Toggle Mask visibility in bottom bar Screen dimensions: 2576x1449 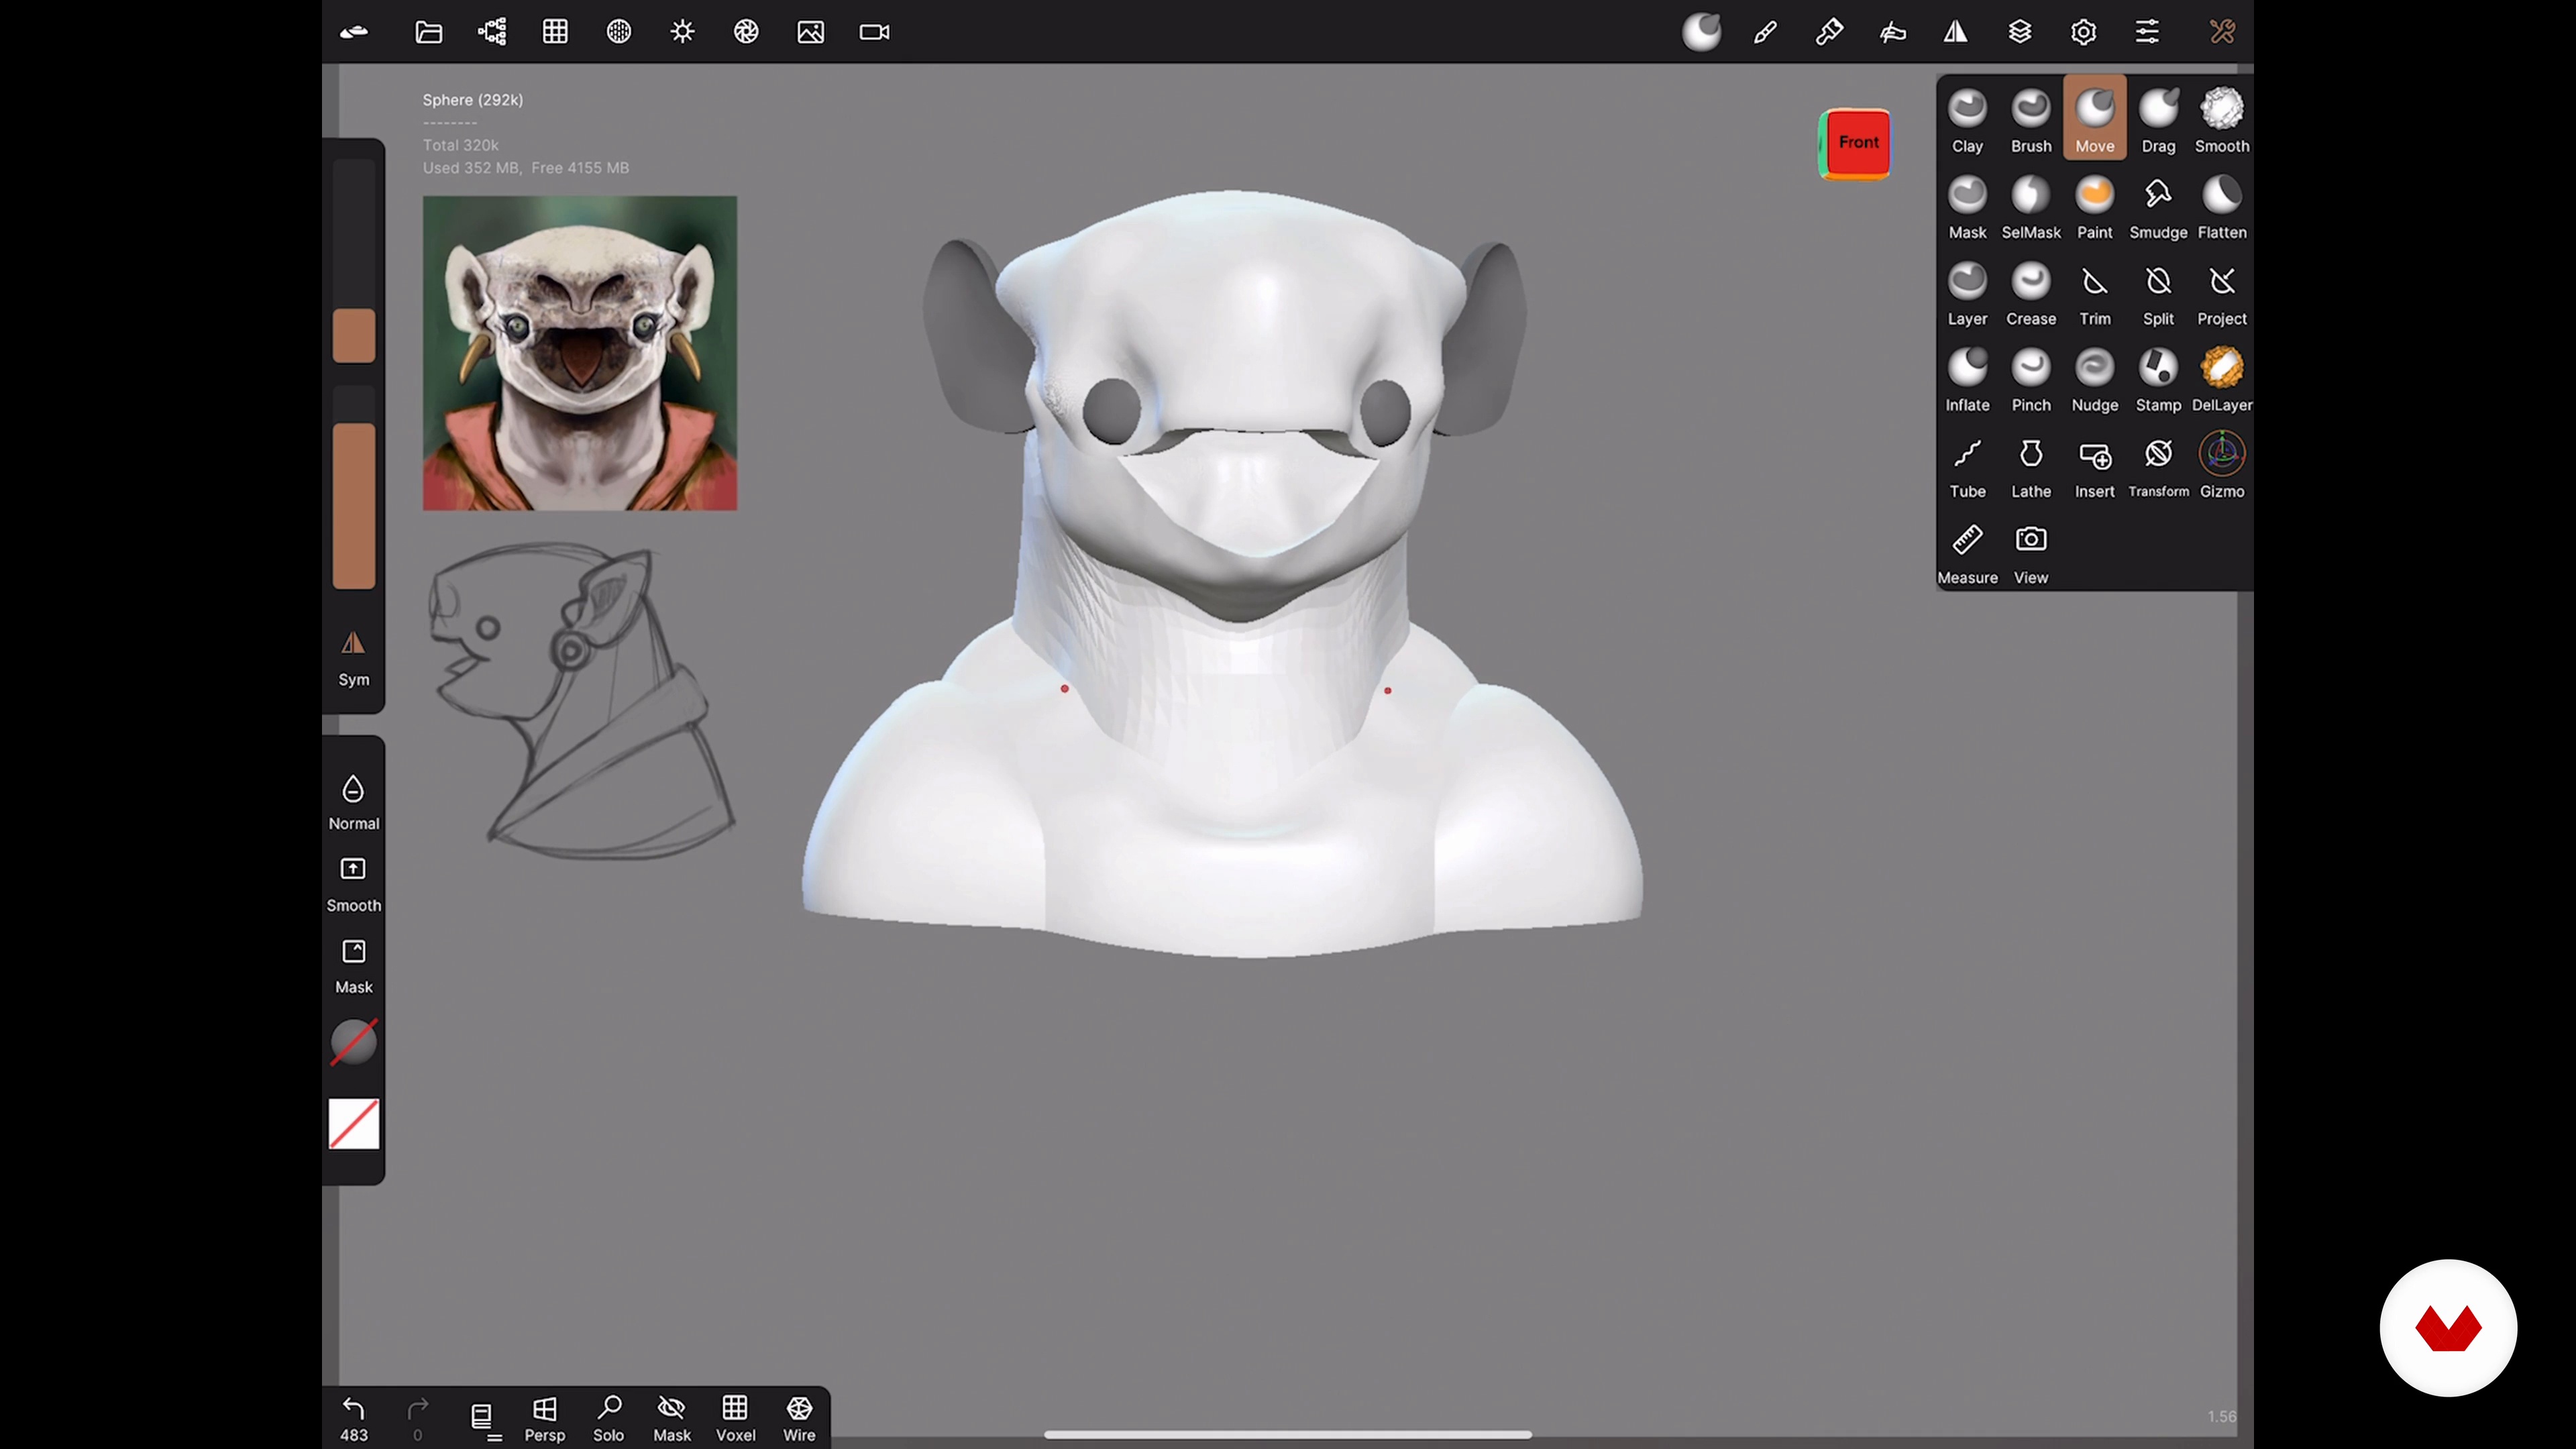tap(672, 1419)
